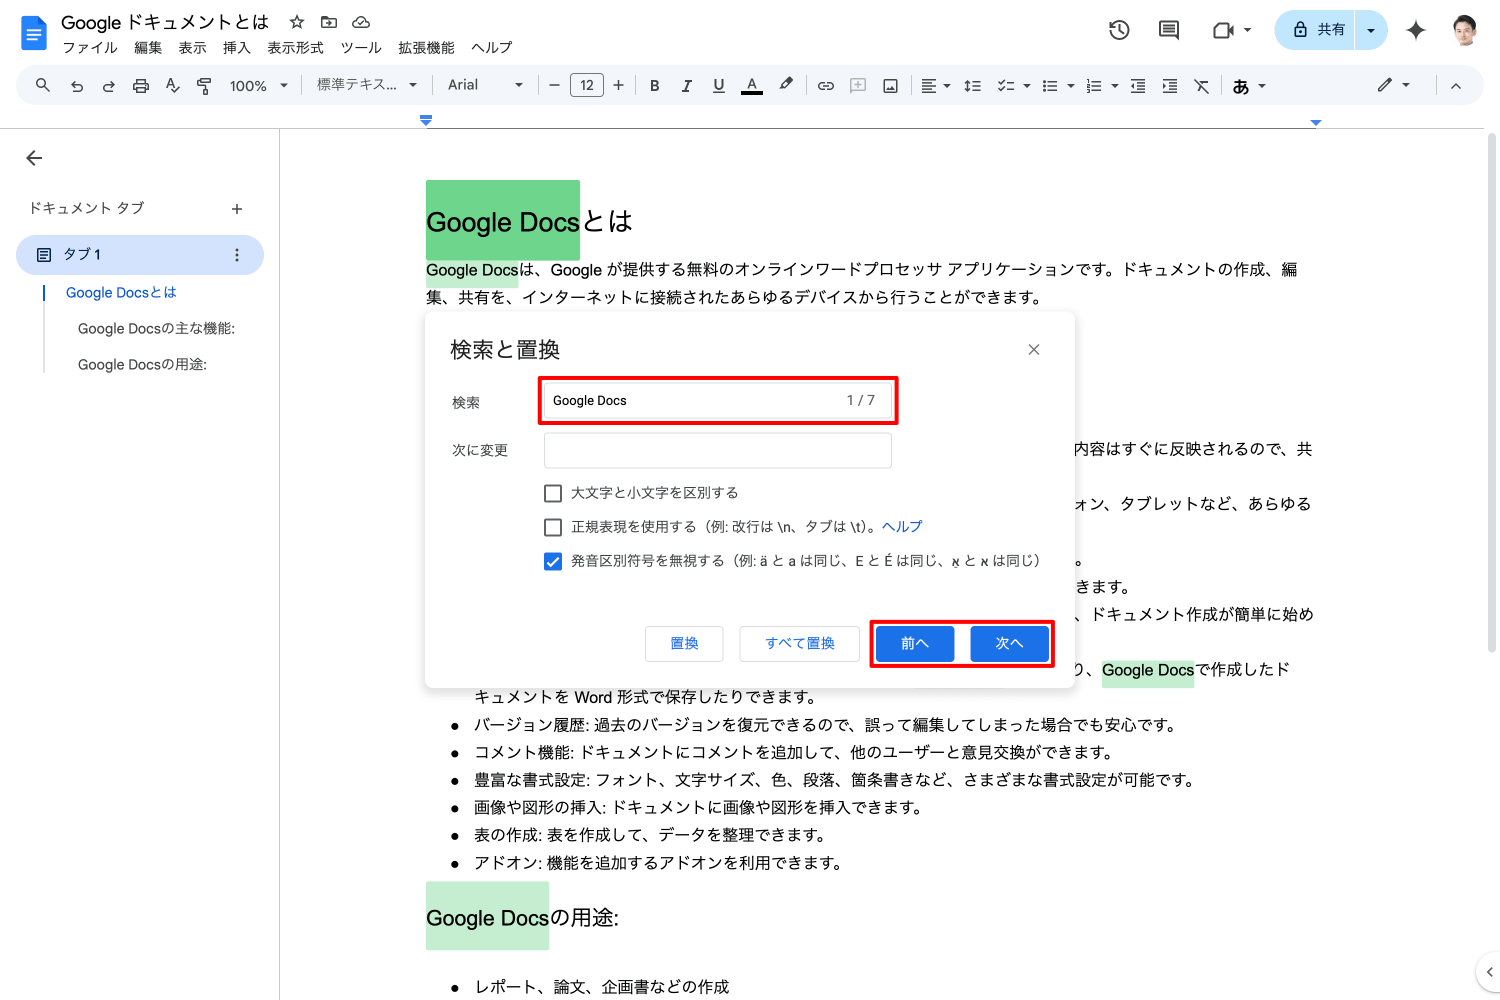Jump to Google Docsの用途 outline entry

142,364
